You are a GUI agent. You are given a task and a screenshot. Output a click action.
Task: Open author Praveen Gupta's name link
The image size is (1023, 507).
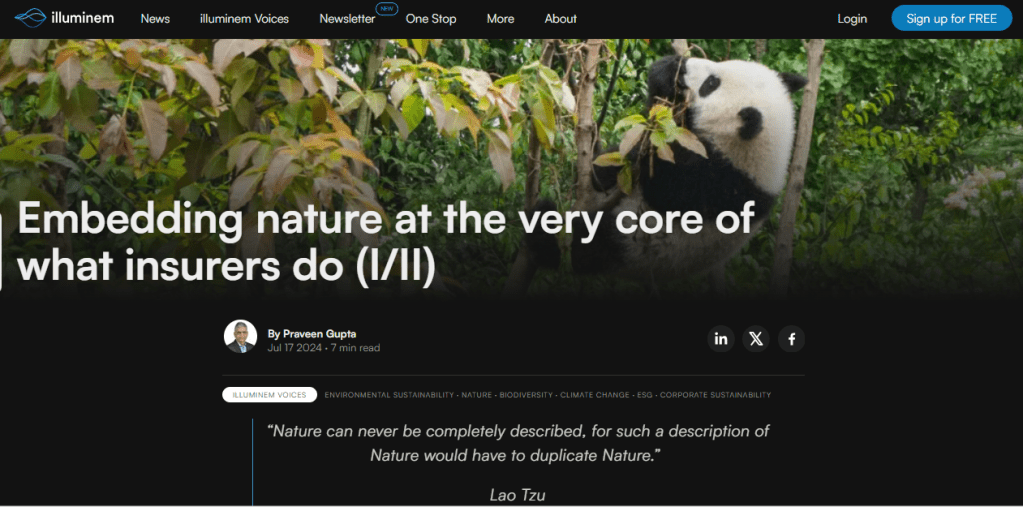point(319,333)
